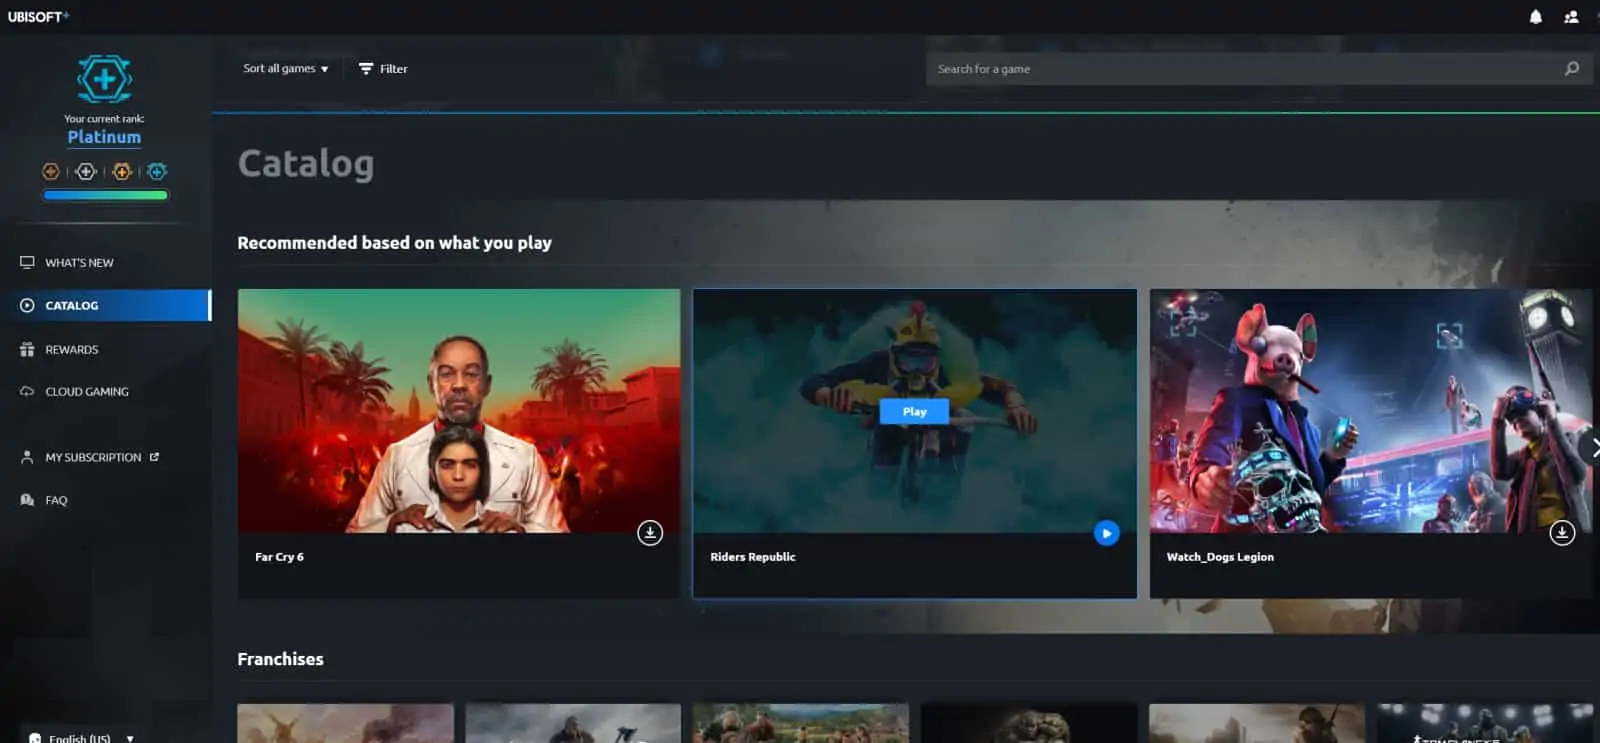Click the search magnifier icon
The height and width of the screenshot is (743, 1600).
tap(1572, 68)
